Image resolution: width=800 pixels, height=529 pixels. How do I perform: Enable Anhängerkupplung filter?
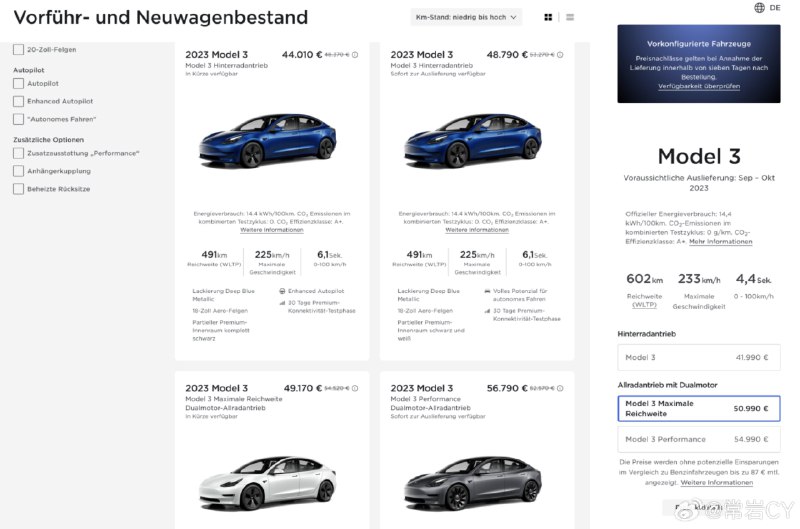[18, 171]
